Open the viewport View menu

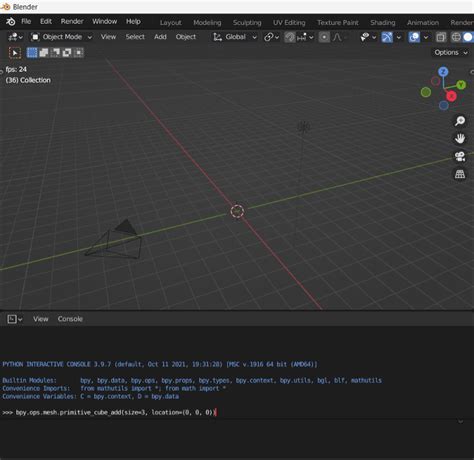click(x=108, y=37)
